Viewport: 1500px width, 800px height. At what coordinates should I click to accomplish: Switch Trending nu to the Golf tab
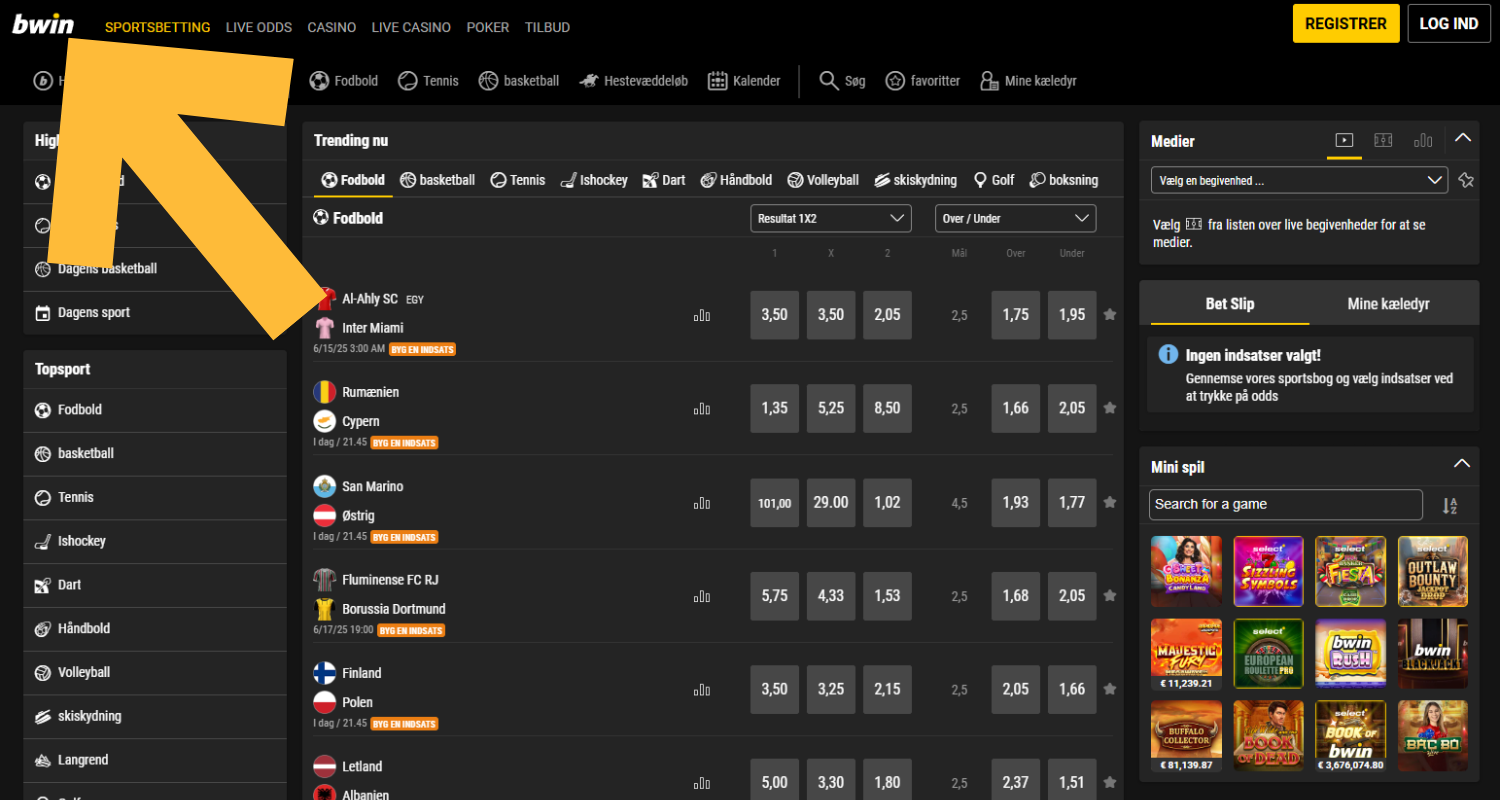pos(994,180)
